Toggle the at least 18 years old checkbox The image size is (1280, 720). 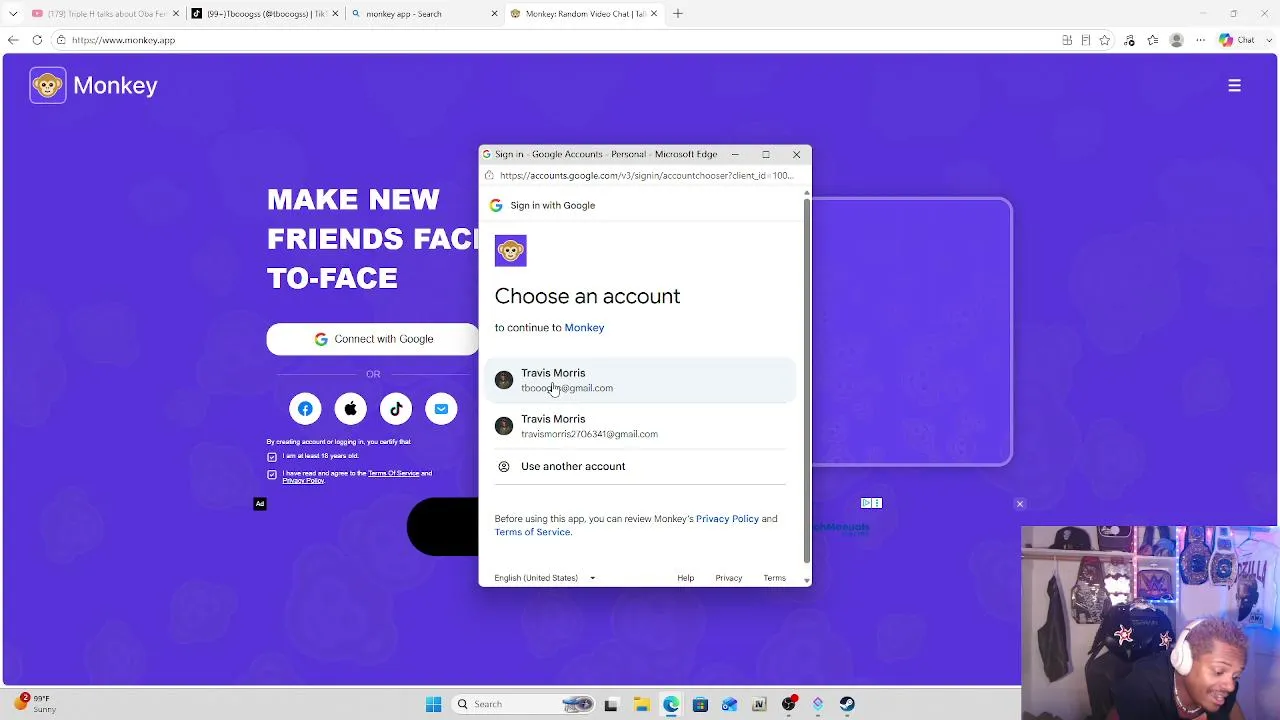[272, 457]
